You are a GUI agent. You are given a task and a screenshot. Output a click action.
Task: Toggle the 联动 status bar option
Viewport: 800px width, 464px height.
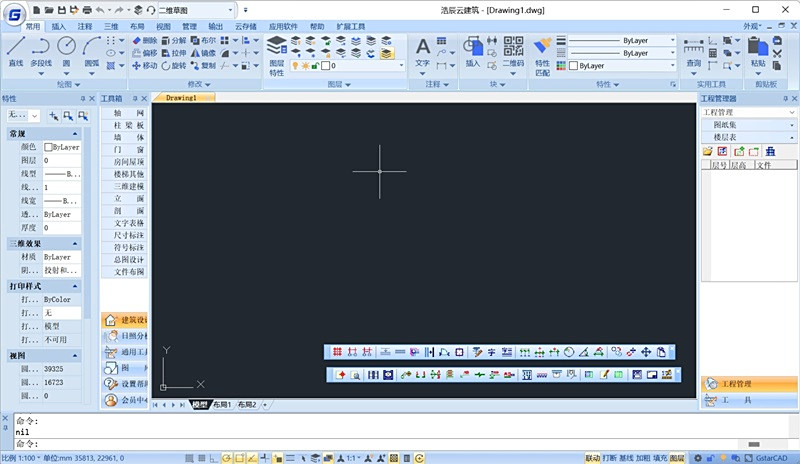point(592,458)
